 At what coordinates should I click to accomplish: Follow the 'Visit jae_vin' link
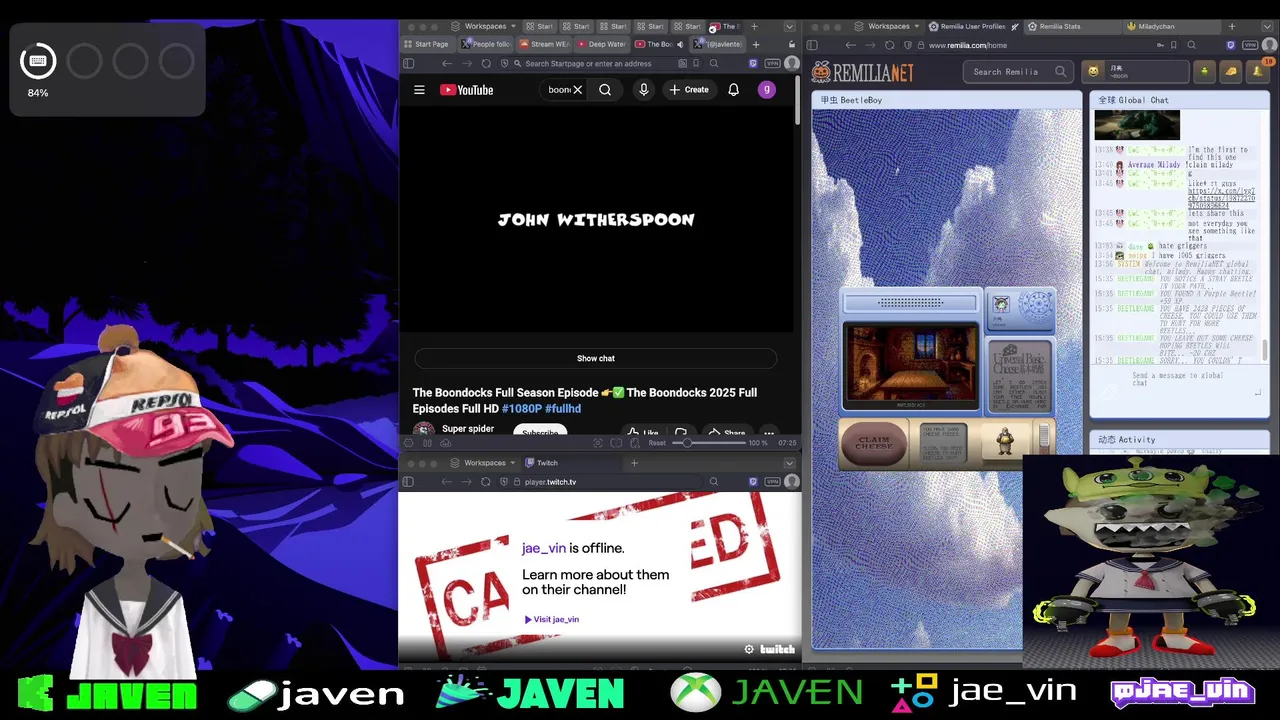[x=552, y=619]
